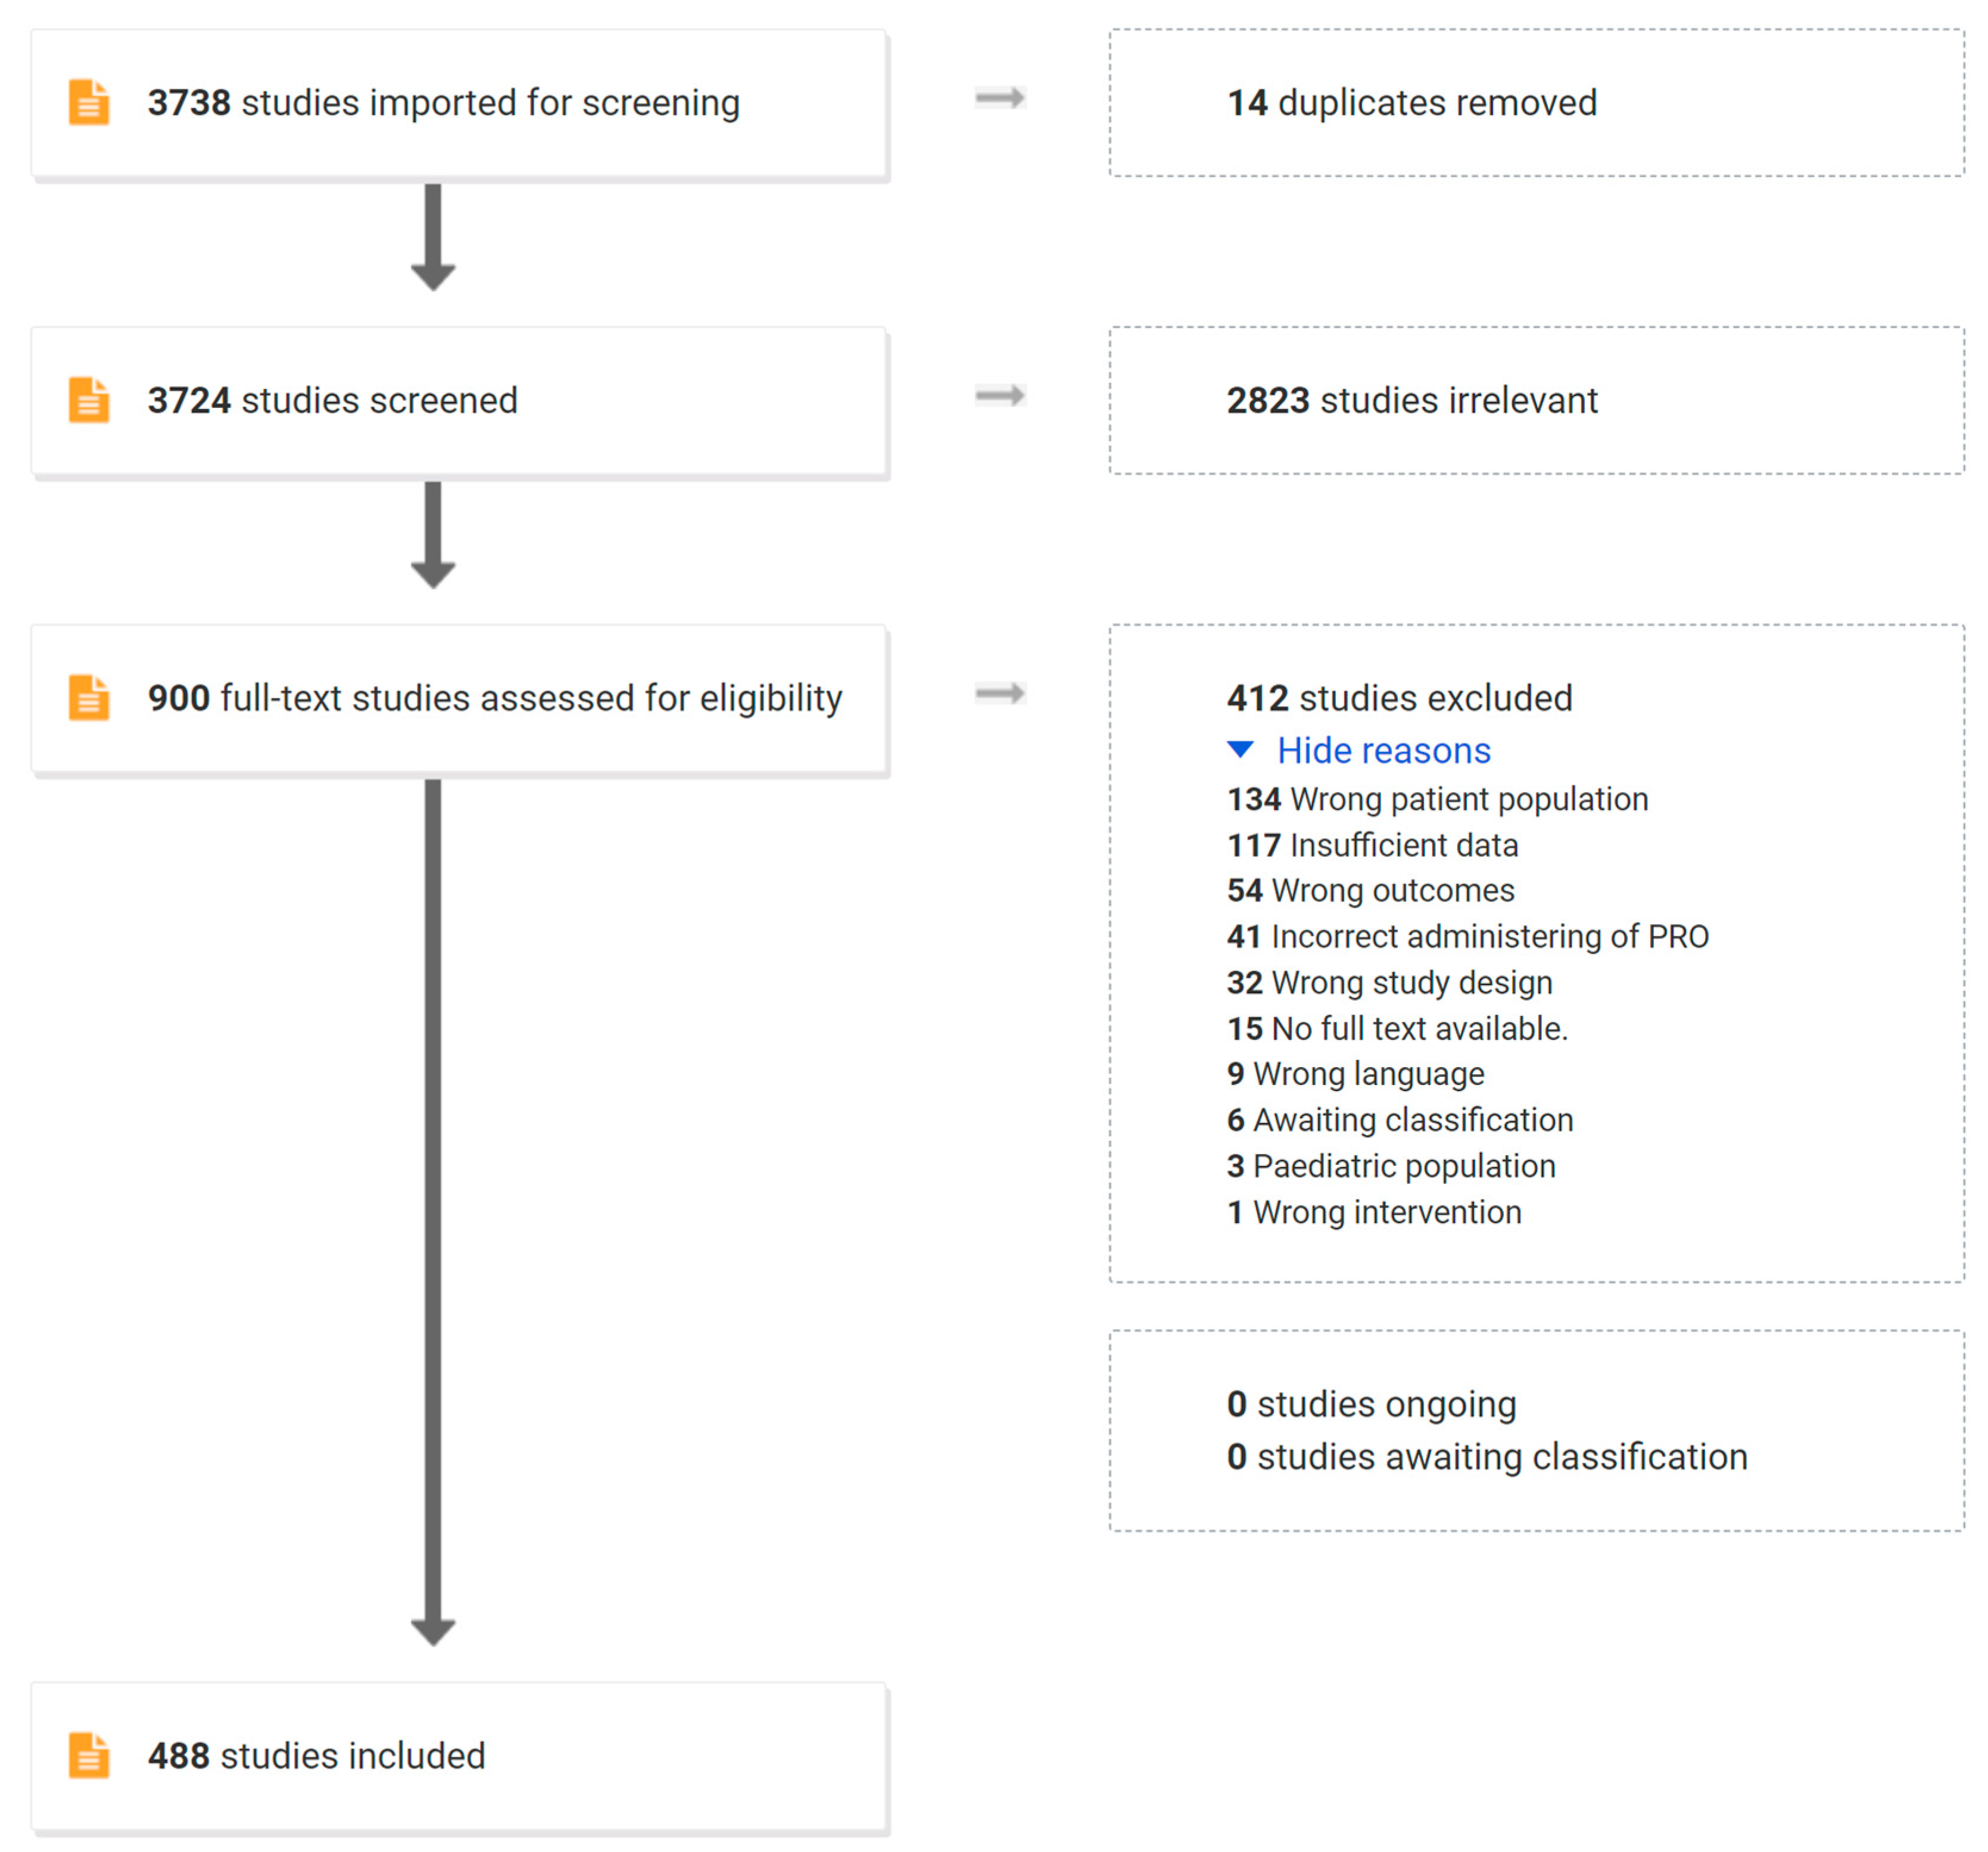Image resolution: width=1988 pixels, height=1852 pixels.
Task: Click the document icon beside studies imported
Action: point(89,102)
